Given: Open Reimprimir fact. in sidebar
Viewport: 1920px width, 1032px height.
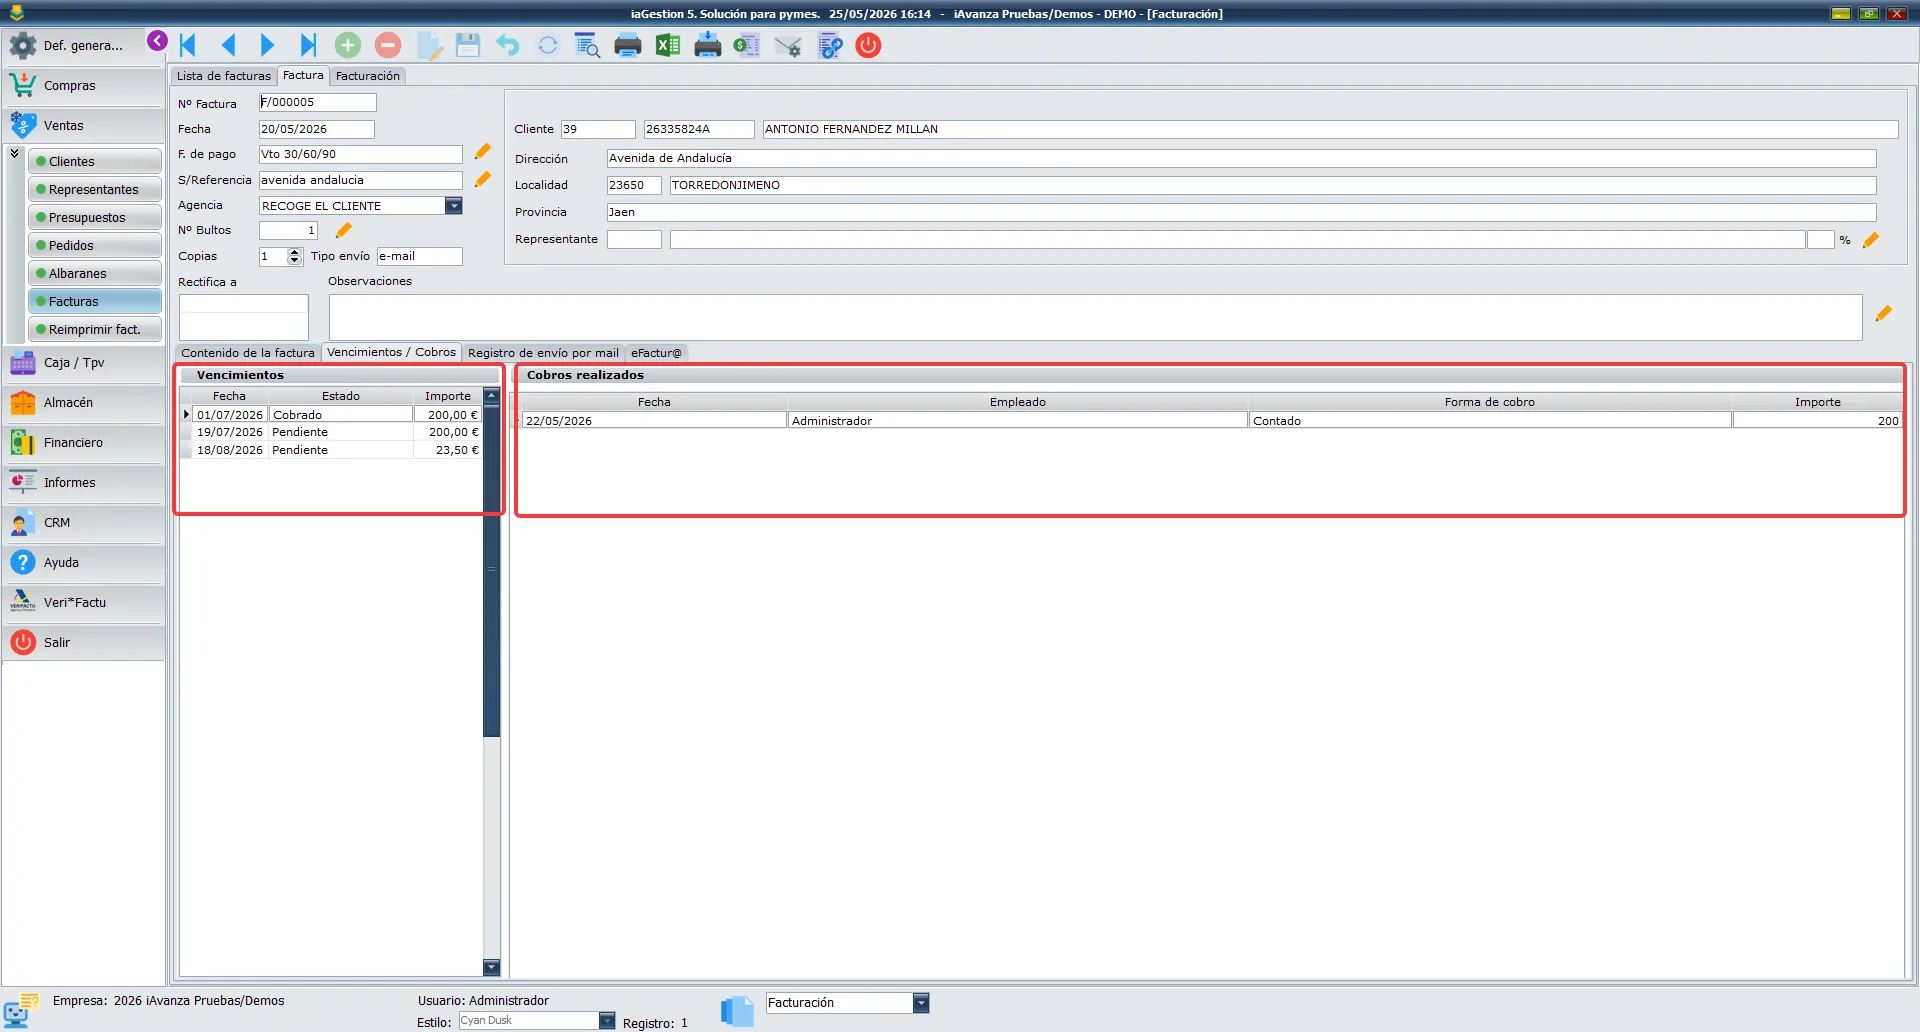Looking at the screenshot, I should pos(95,329).
